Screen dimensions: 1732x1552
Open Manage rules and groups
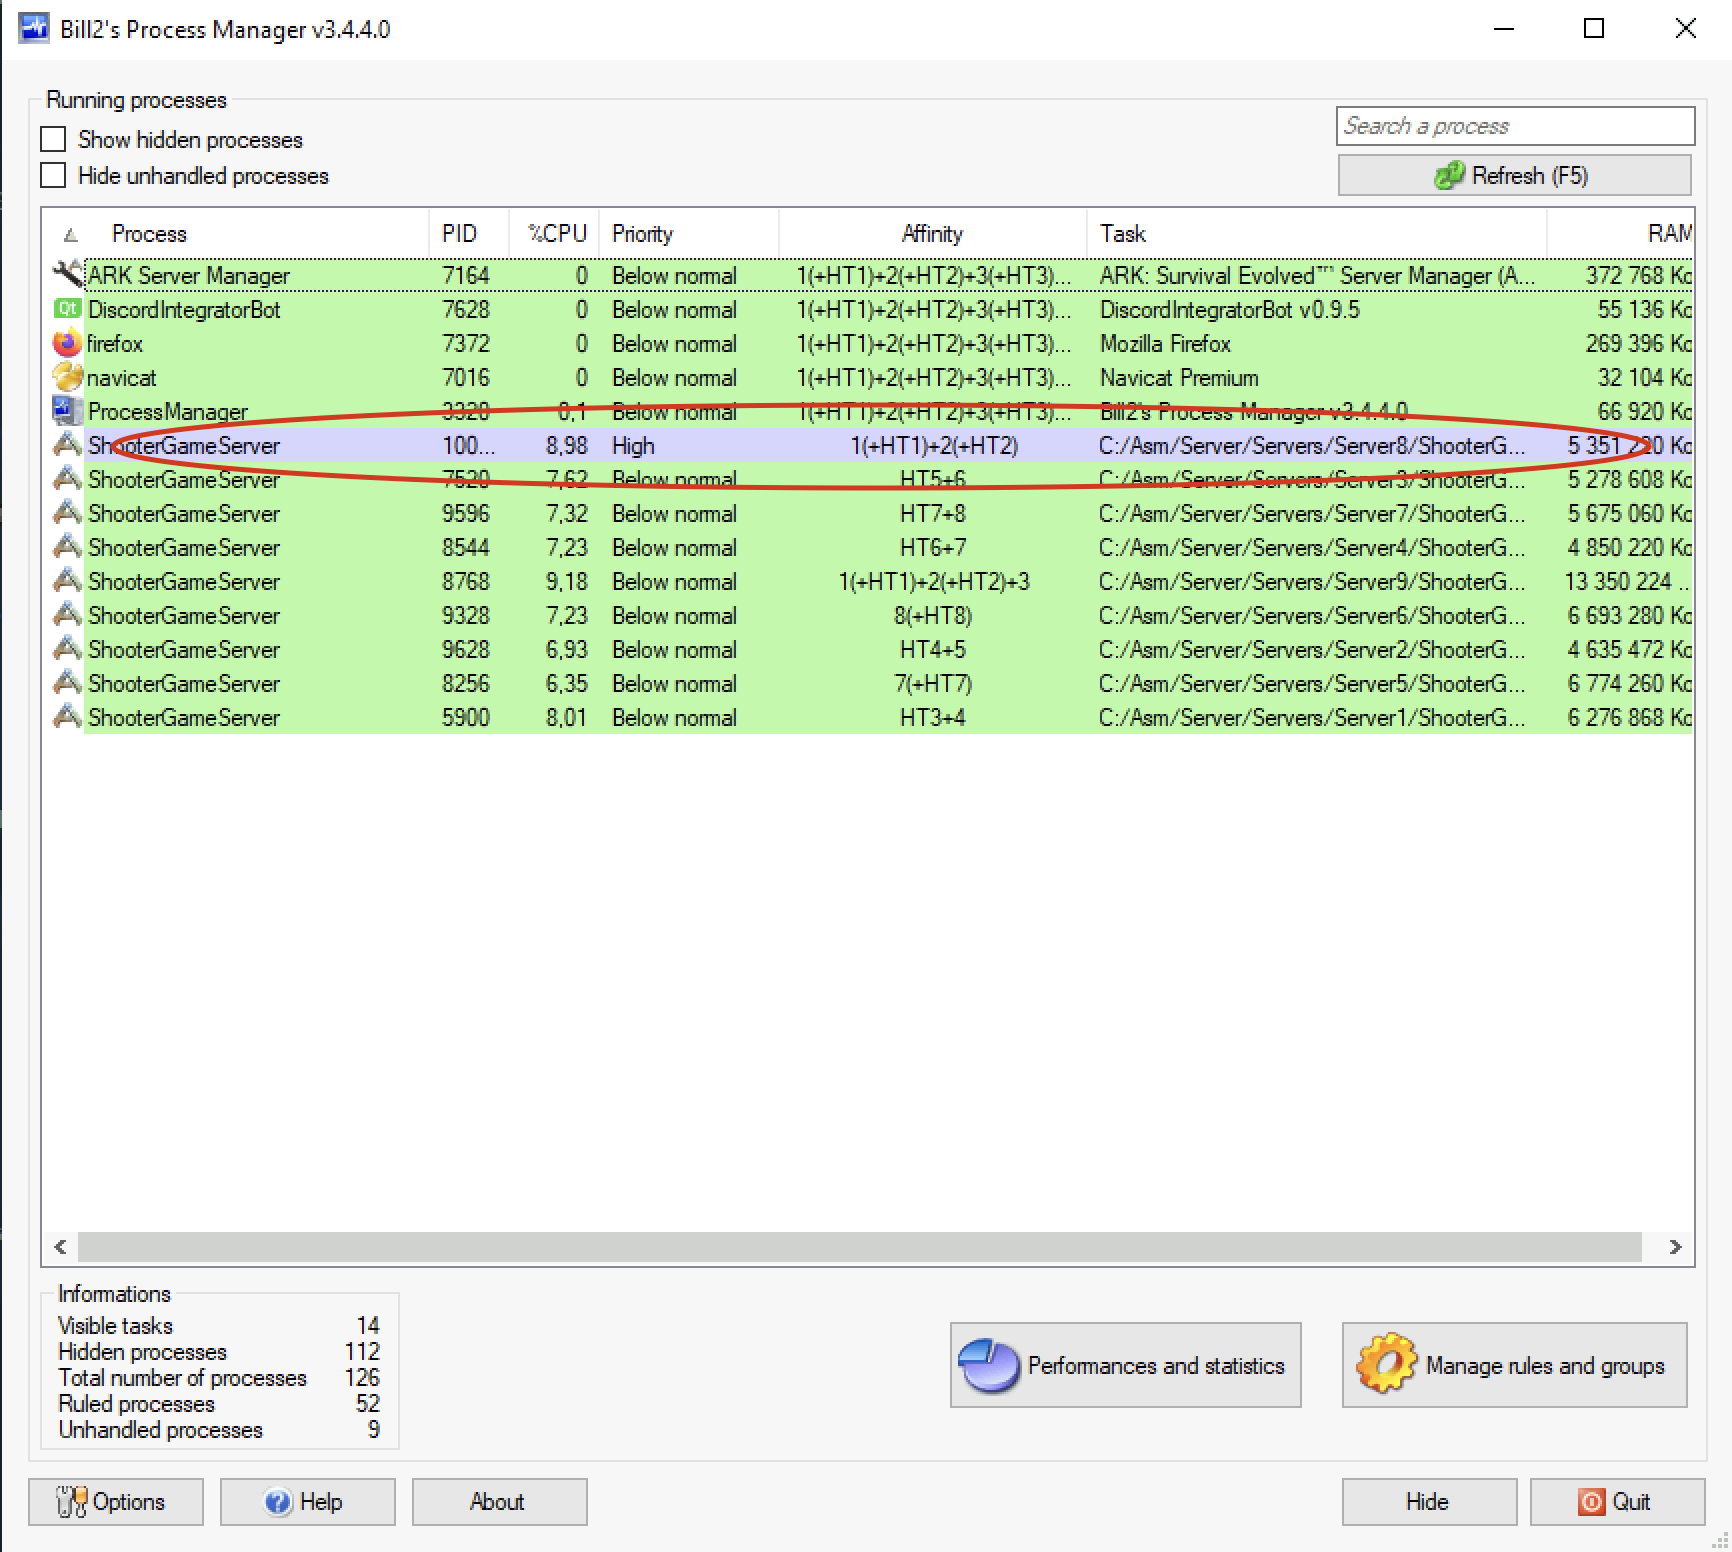point(1514,1365)
